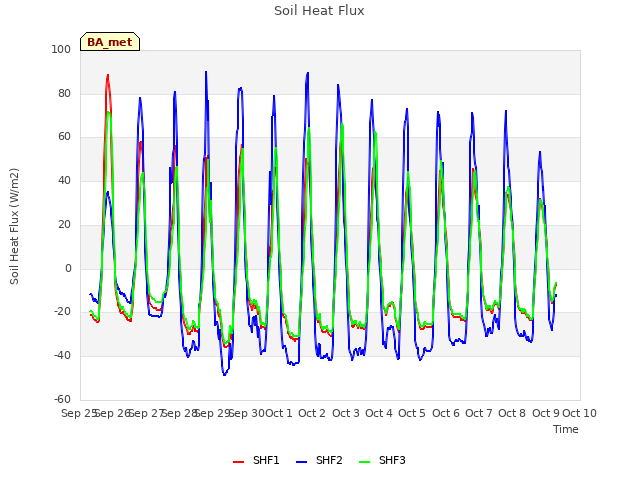Viewport: 640px width, 480px height.
Task: Click the blue SHF2 lowest trough near Sep 29
Action: 224,375
